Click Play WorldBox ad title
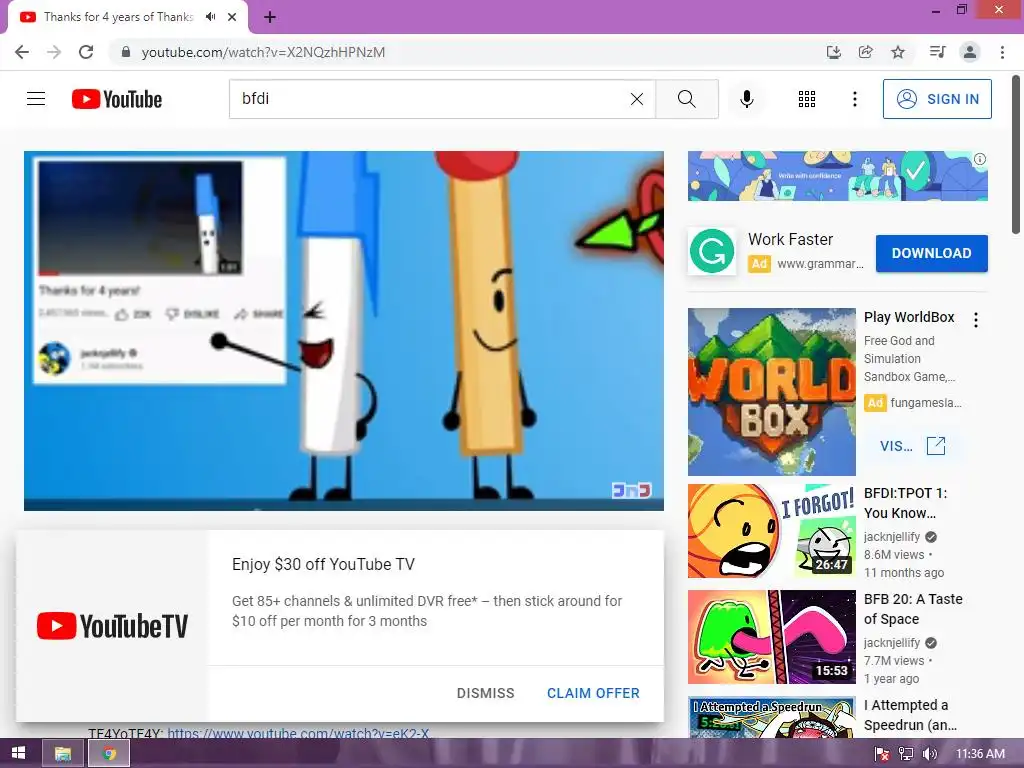Viewport: 1024px width, 768px height. pyautogui.click(x=909, y=317)
